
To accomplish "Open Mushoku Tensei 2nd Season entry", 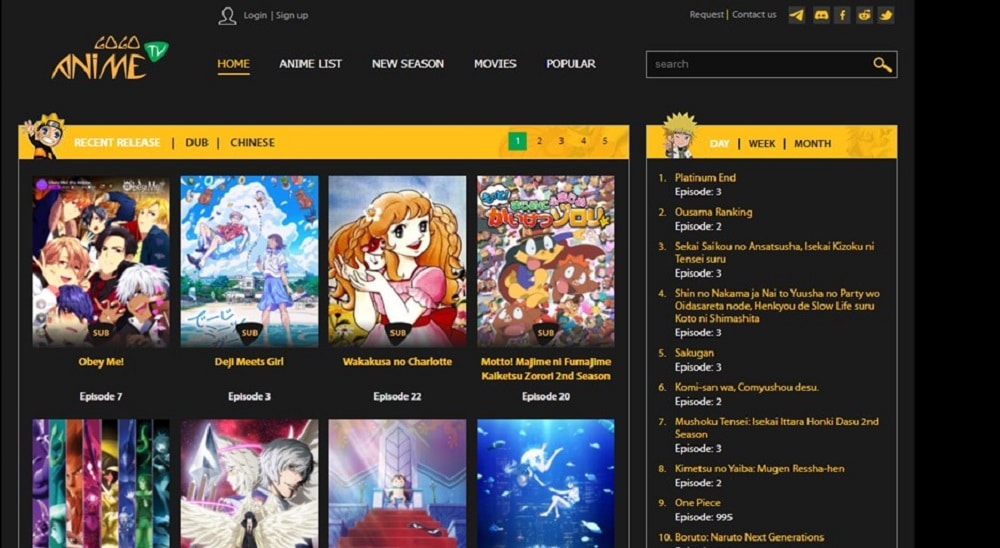I will pyautogui.click(x=777, y=427).
